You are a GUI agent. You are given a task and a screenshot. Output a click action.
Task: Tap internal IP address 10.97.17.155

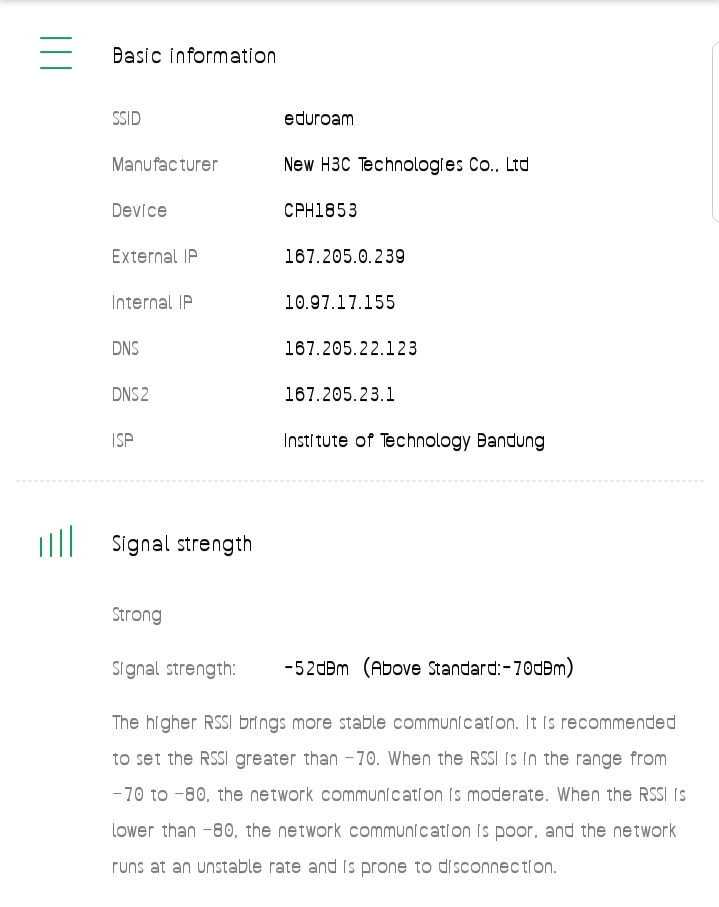(x=340, y=303)
